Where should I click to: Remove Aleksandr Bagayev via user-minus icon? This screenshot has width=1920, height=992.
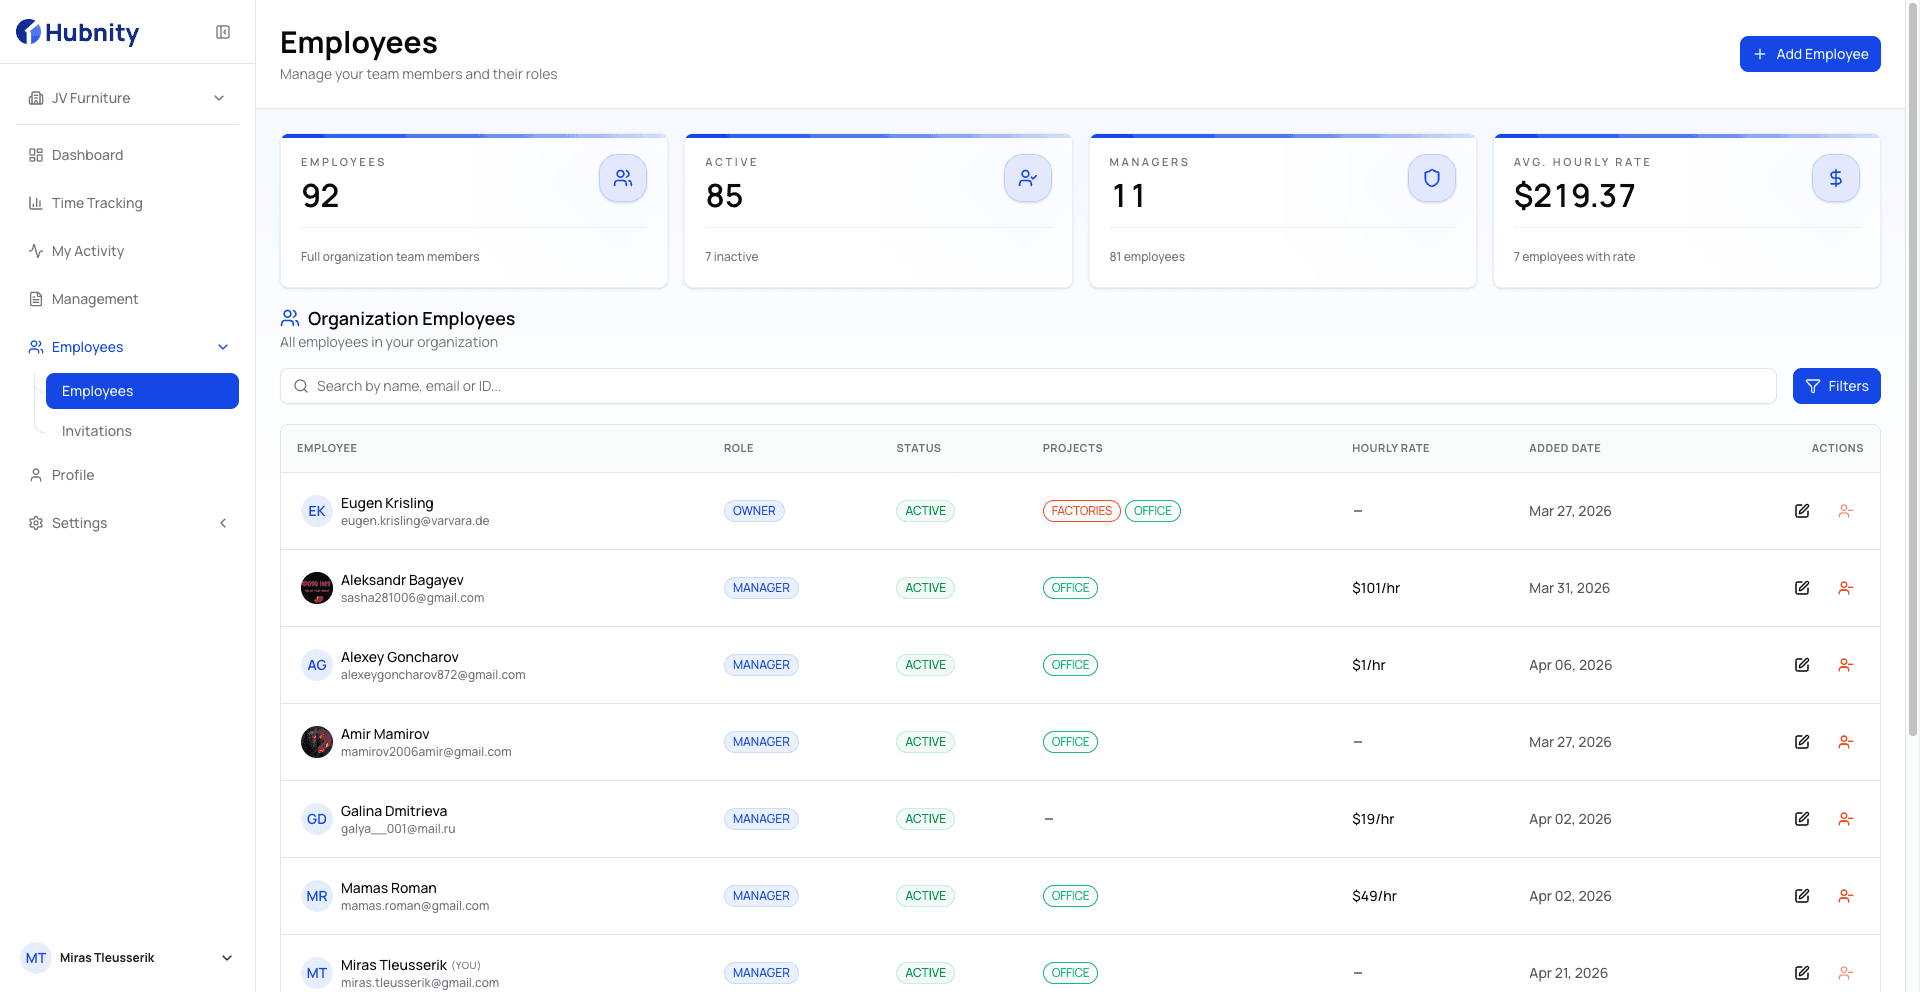click(1846, 588)
